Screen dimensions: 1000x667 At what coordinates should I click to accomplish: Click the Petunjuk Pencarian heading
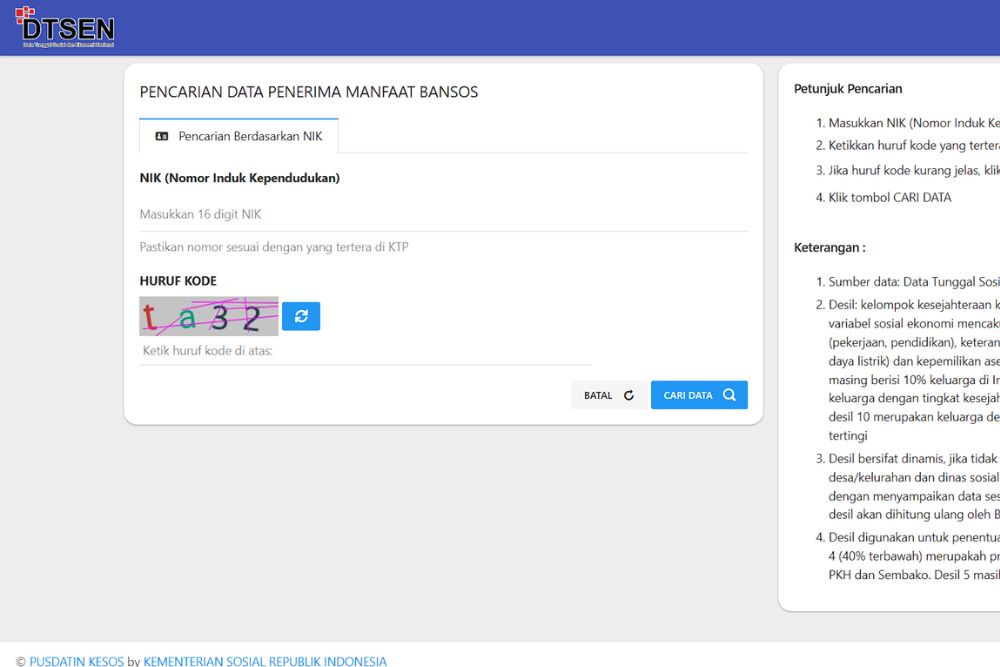tap(848, 89)
